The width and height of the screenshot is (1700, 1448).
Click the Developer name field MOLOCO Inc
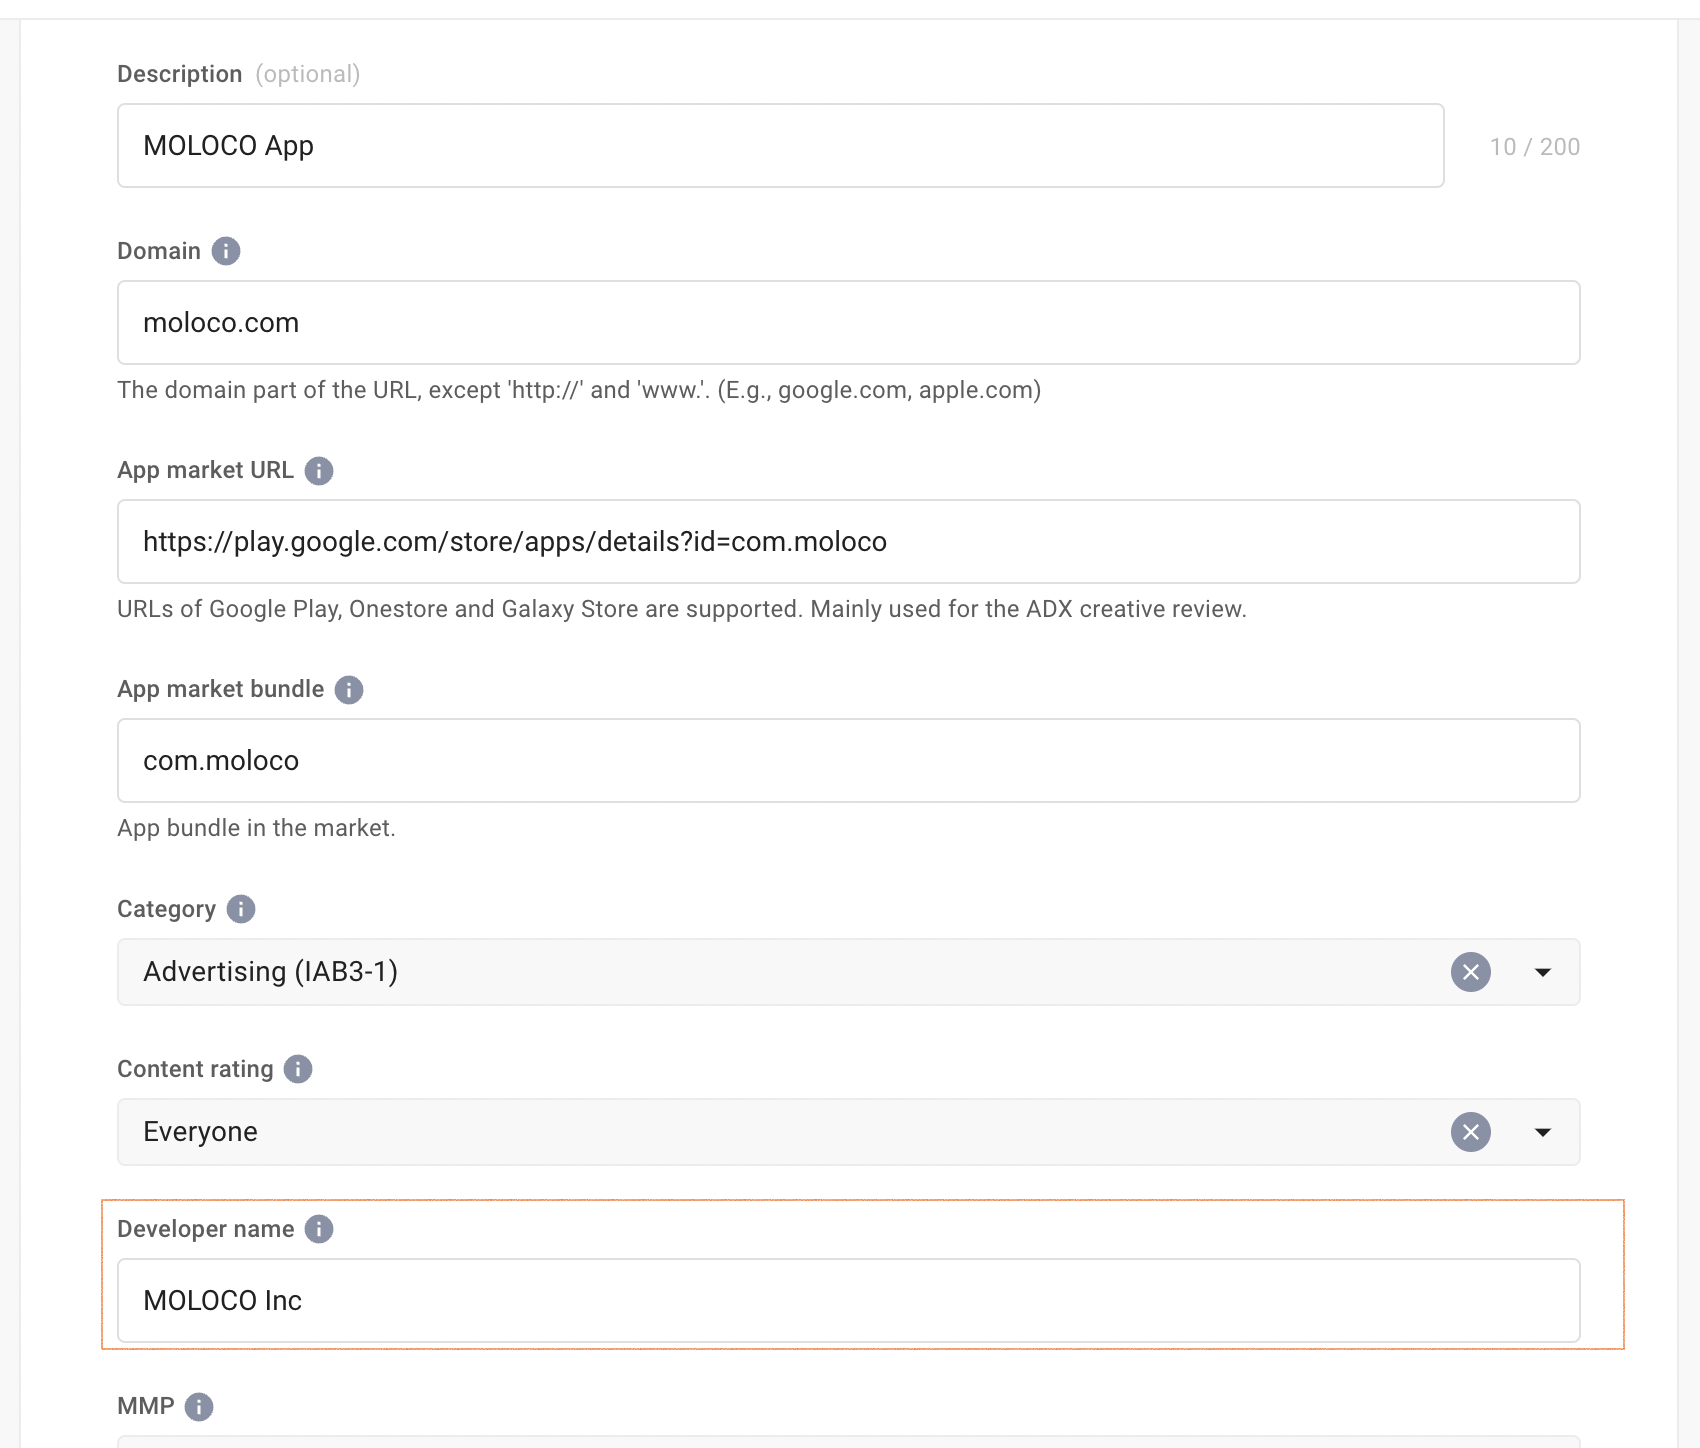coord(849,1301)
